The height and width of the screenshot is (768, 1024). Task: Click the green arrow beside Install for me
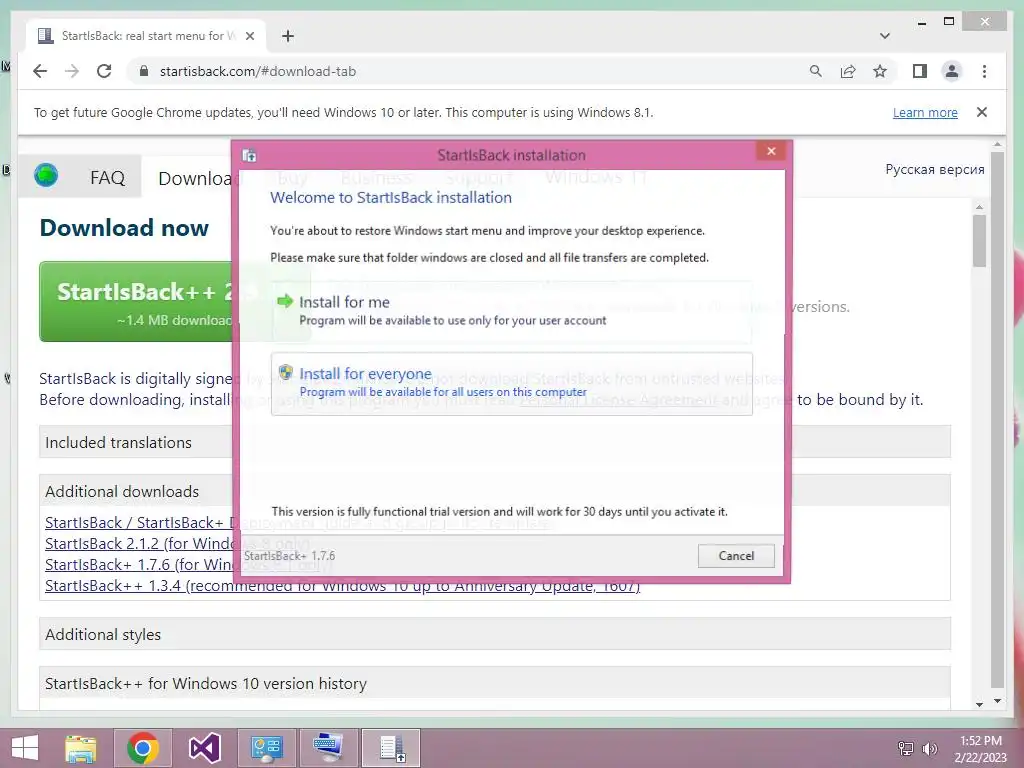(x=285, y=301)
